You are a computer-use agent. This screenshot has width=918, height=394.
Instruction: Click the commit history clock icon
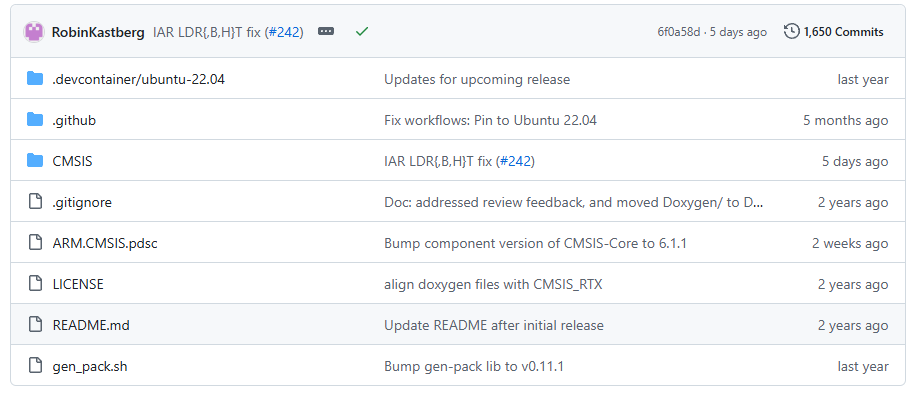792,32
